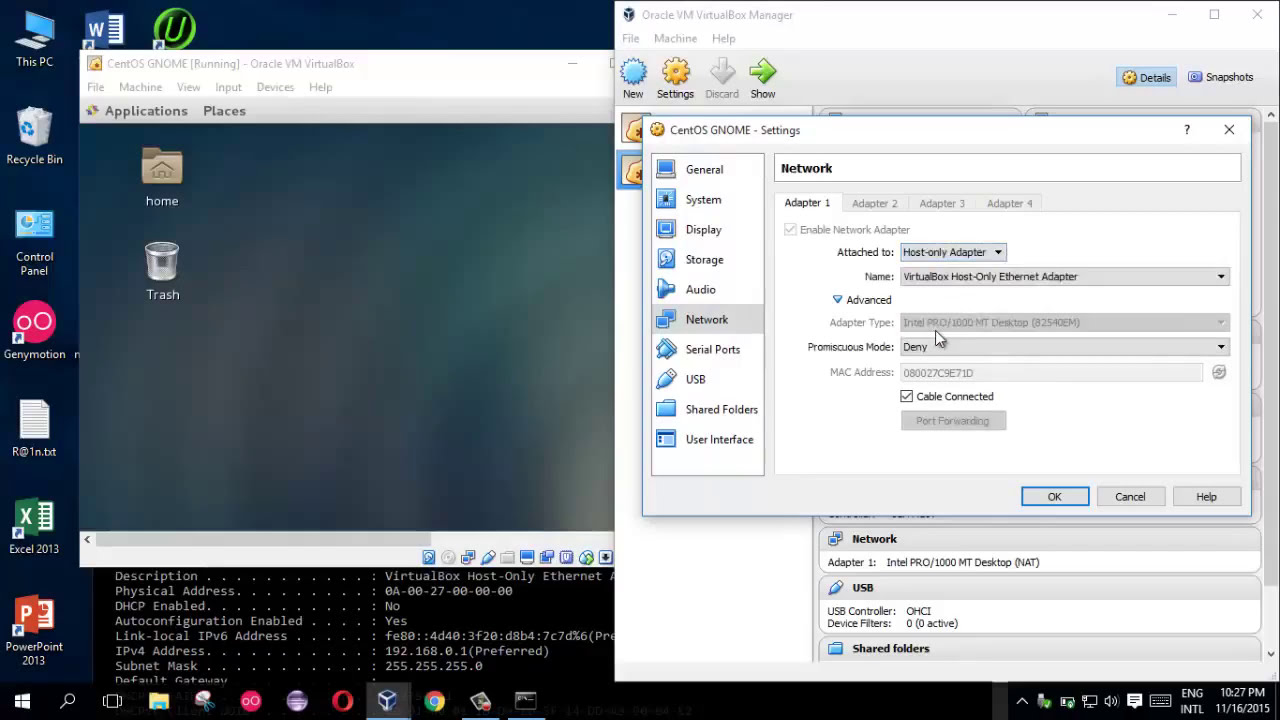Image resolution: width=1280 pixels, height=720 pixels.
Task: Click OK button in Settings dialog
Action: pyautogui.click(x=1055, y=497)
